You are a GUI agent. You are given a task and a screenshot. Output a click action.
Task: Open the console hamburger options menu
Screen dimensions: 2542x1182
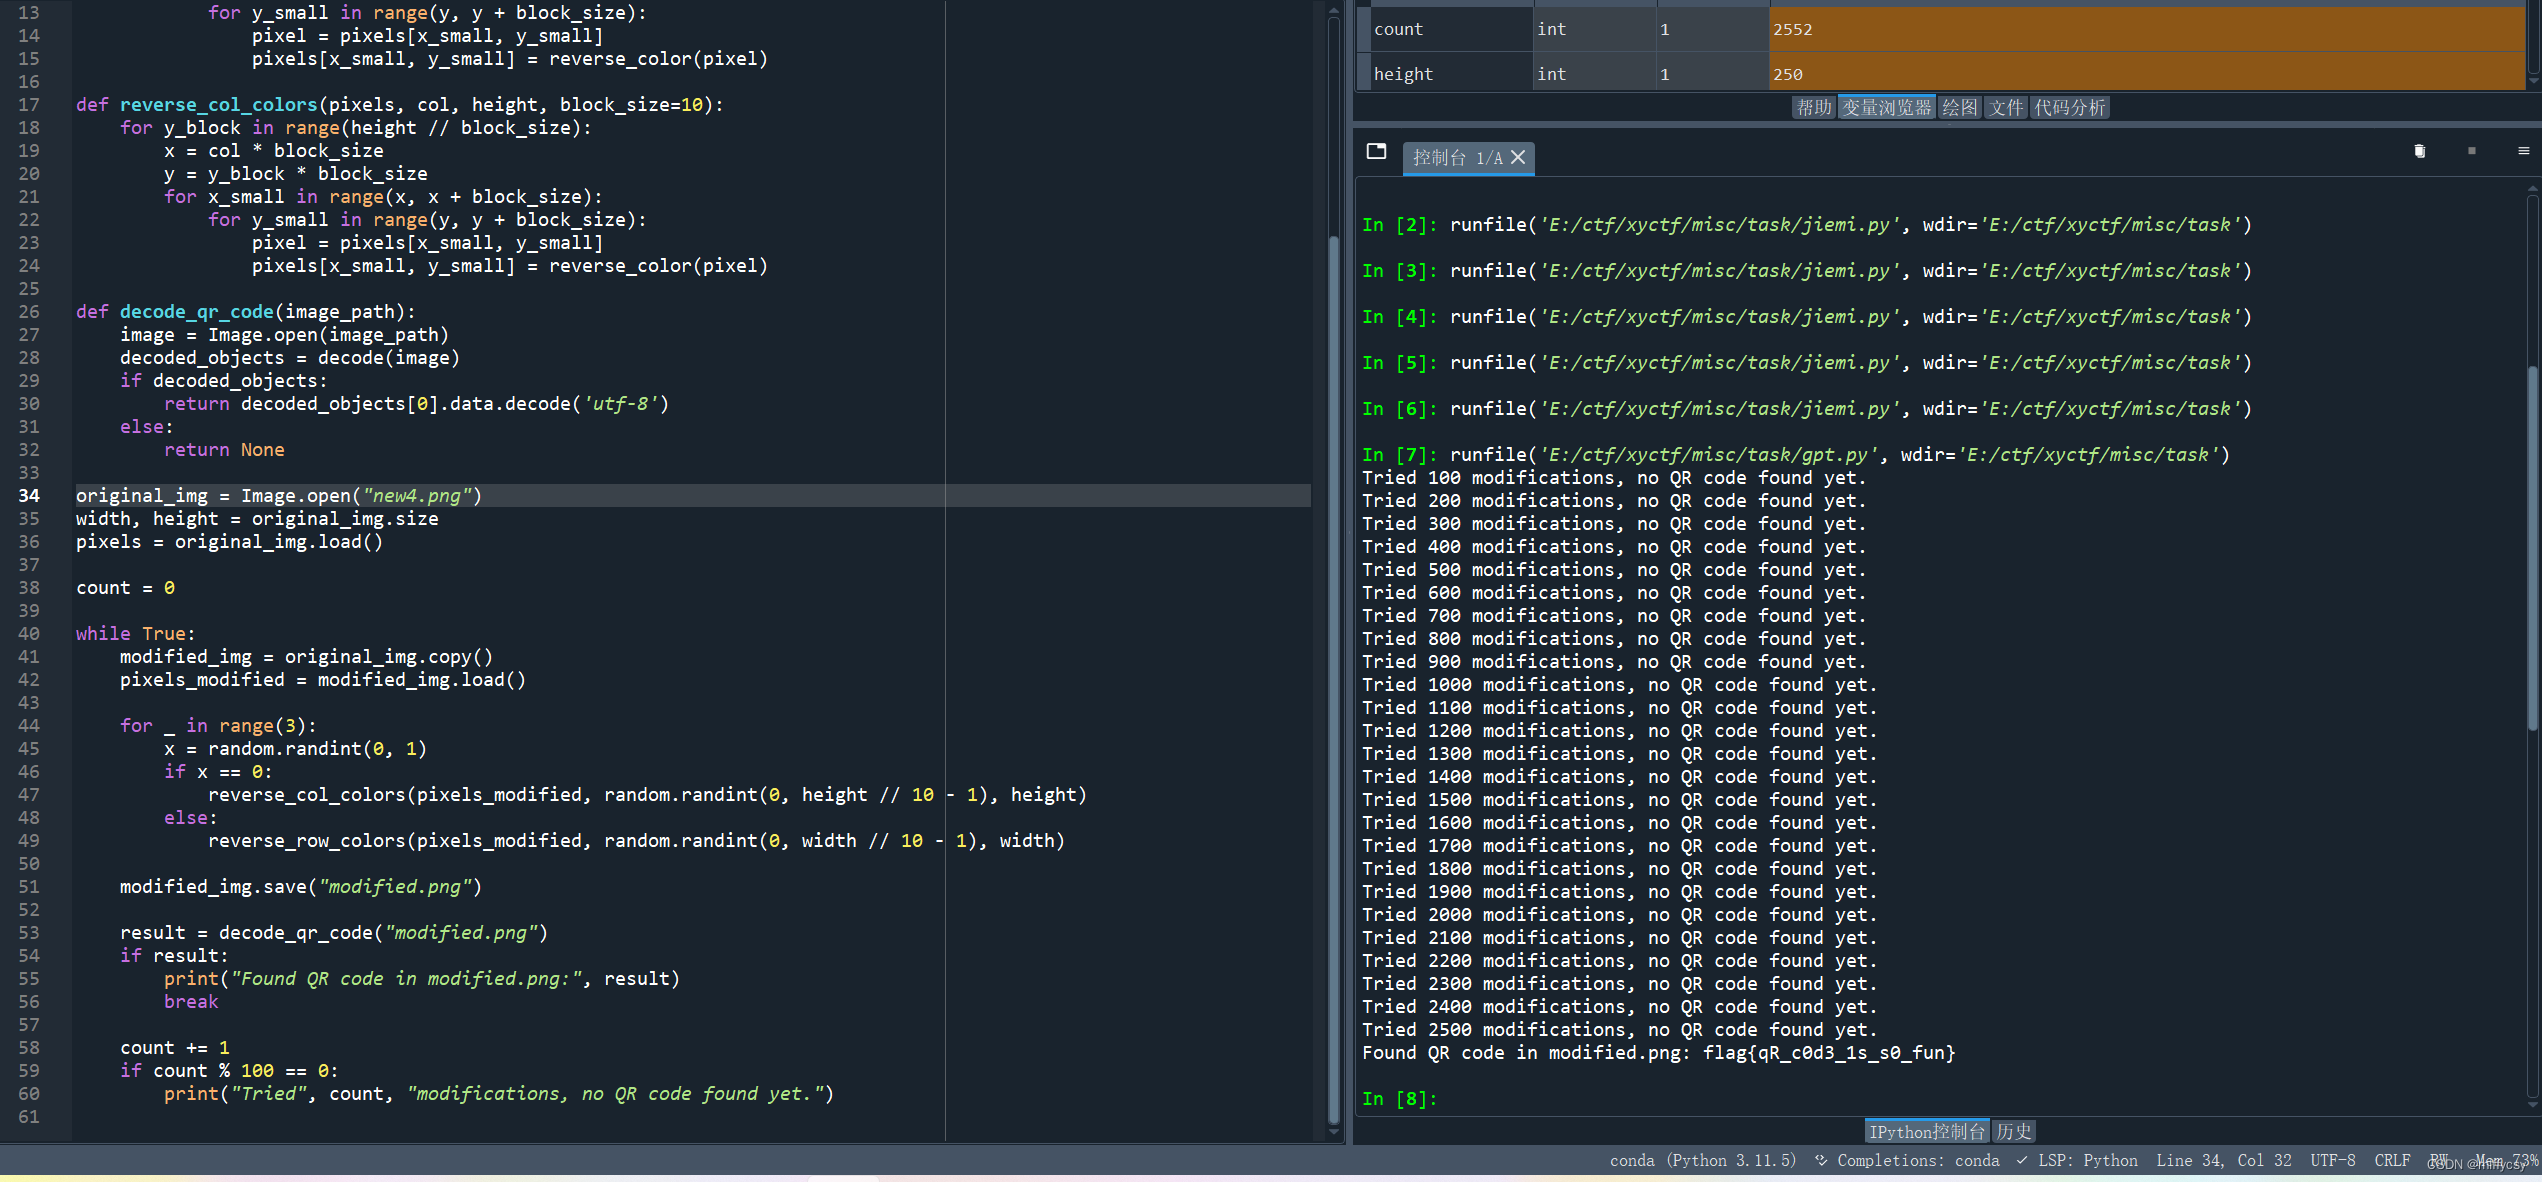coord(2523,152)
